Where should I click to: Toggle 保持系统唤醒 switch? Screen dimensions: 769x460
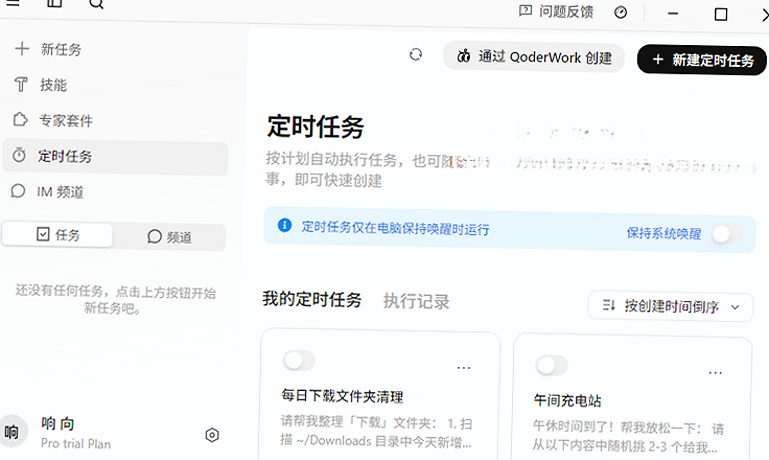click(726, 234)
